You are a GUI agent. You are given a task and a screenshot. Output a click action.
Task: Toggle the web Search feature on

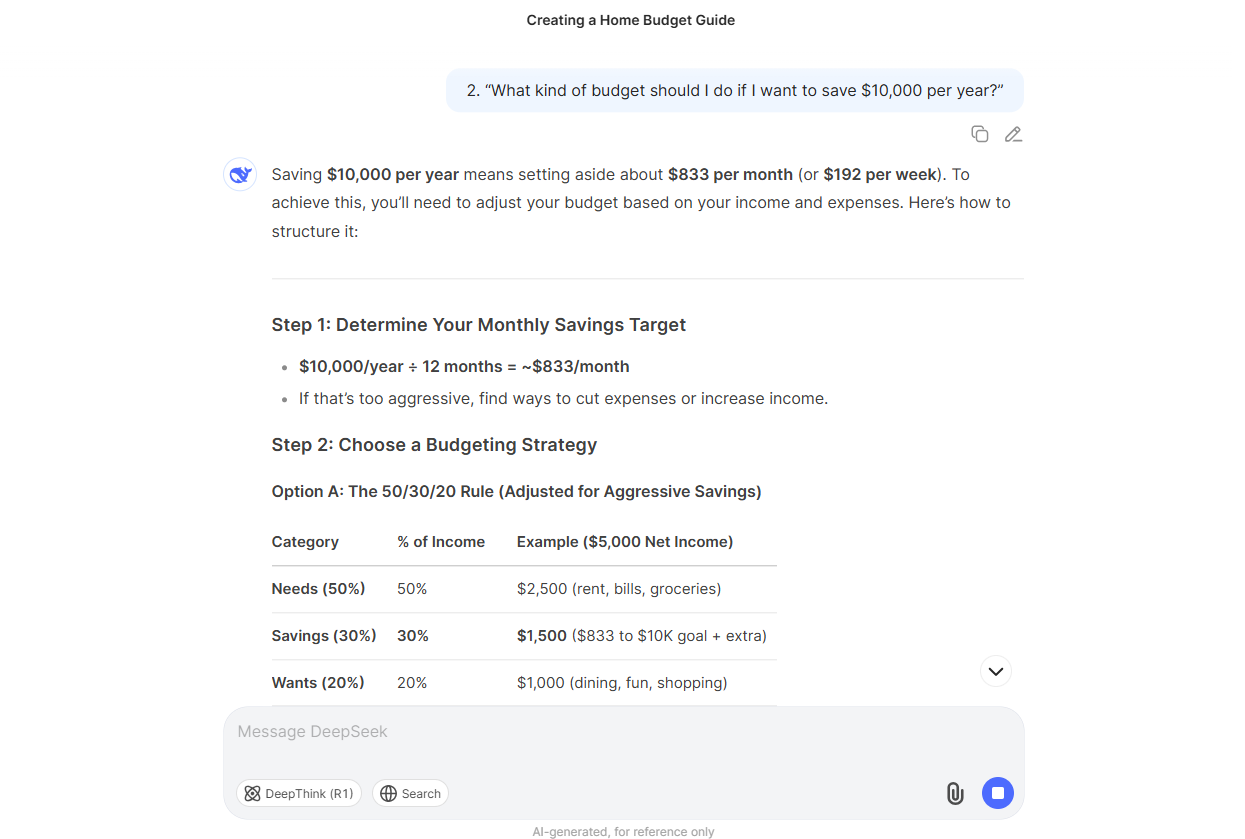[410, 793]
